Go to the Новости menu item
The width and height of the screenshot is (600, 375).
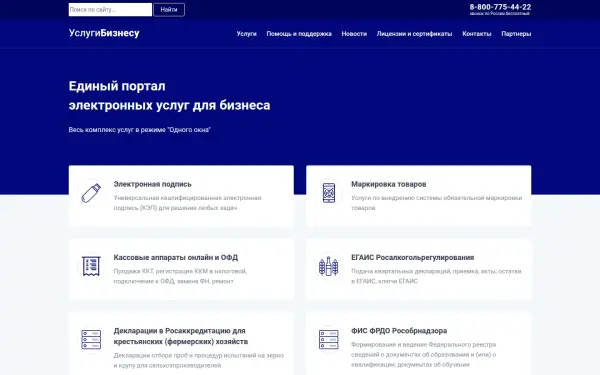click(x=354, y=34)
